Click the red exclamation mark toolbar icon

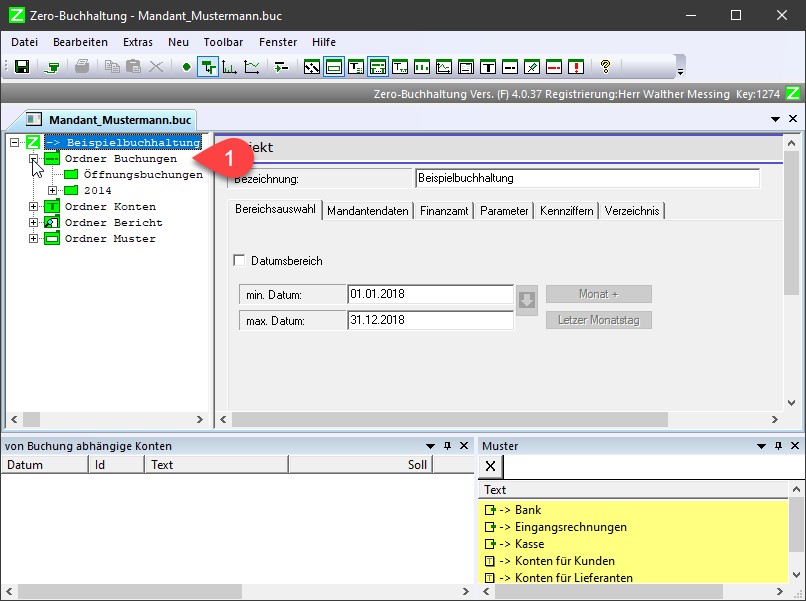(577, 67)
